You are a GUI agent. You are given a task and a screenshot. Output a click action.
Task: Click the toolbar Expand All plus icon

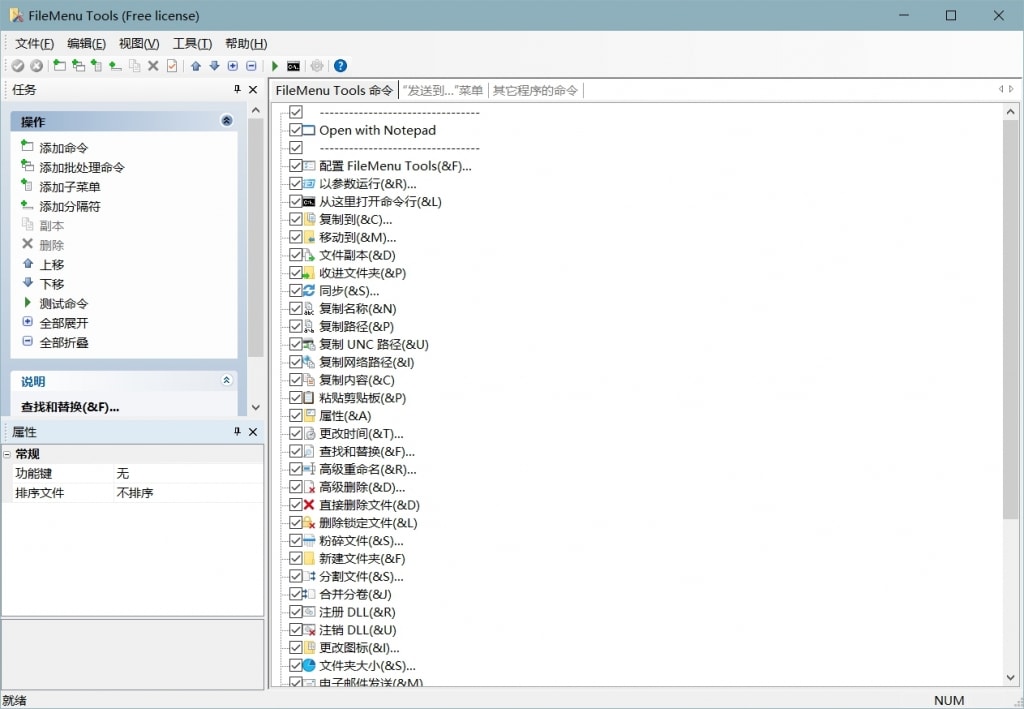(232, 66)
